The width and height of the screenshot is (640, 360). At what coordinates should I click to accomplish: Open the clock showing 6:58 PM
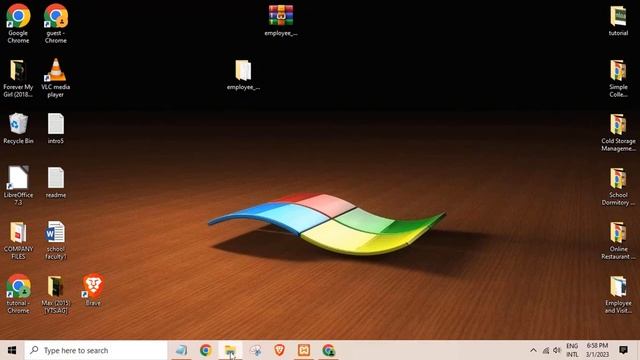coord(597,350)
